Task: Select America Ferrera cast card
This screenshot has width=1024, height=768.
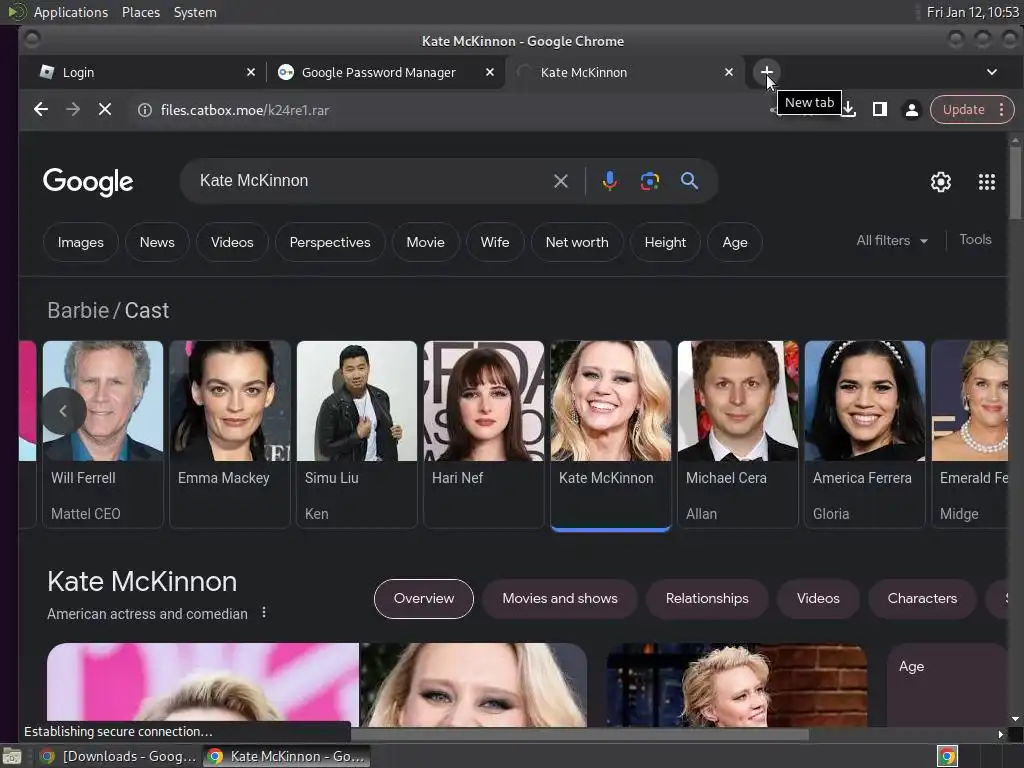Action: click(865, 434)
